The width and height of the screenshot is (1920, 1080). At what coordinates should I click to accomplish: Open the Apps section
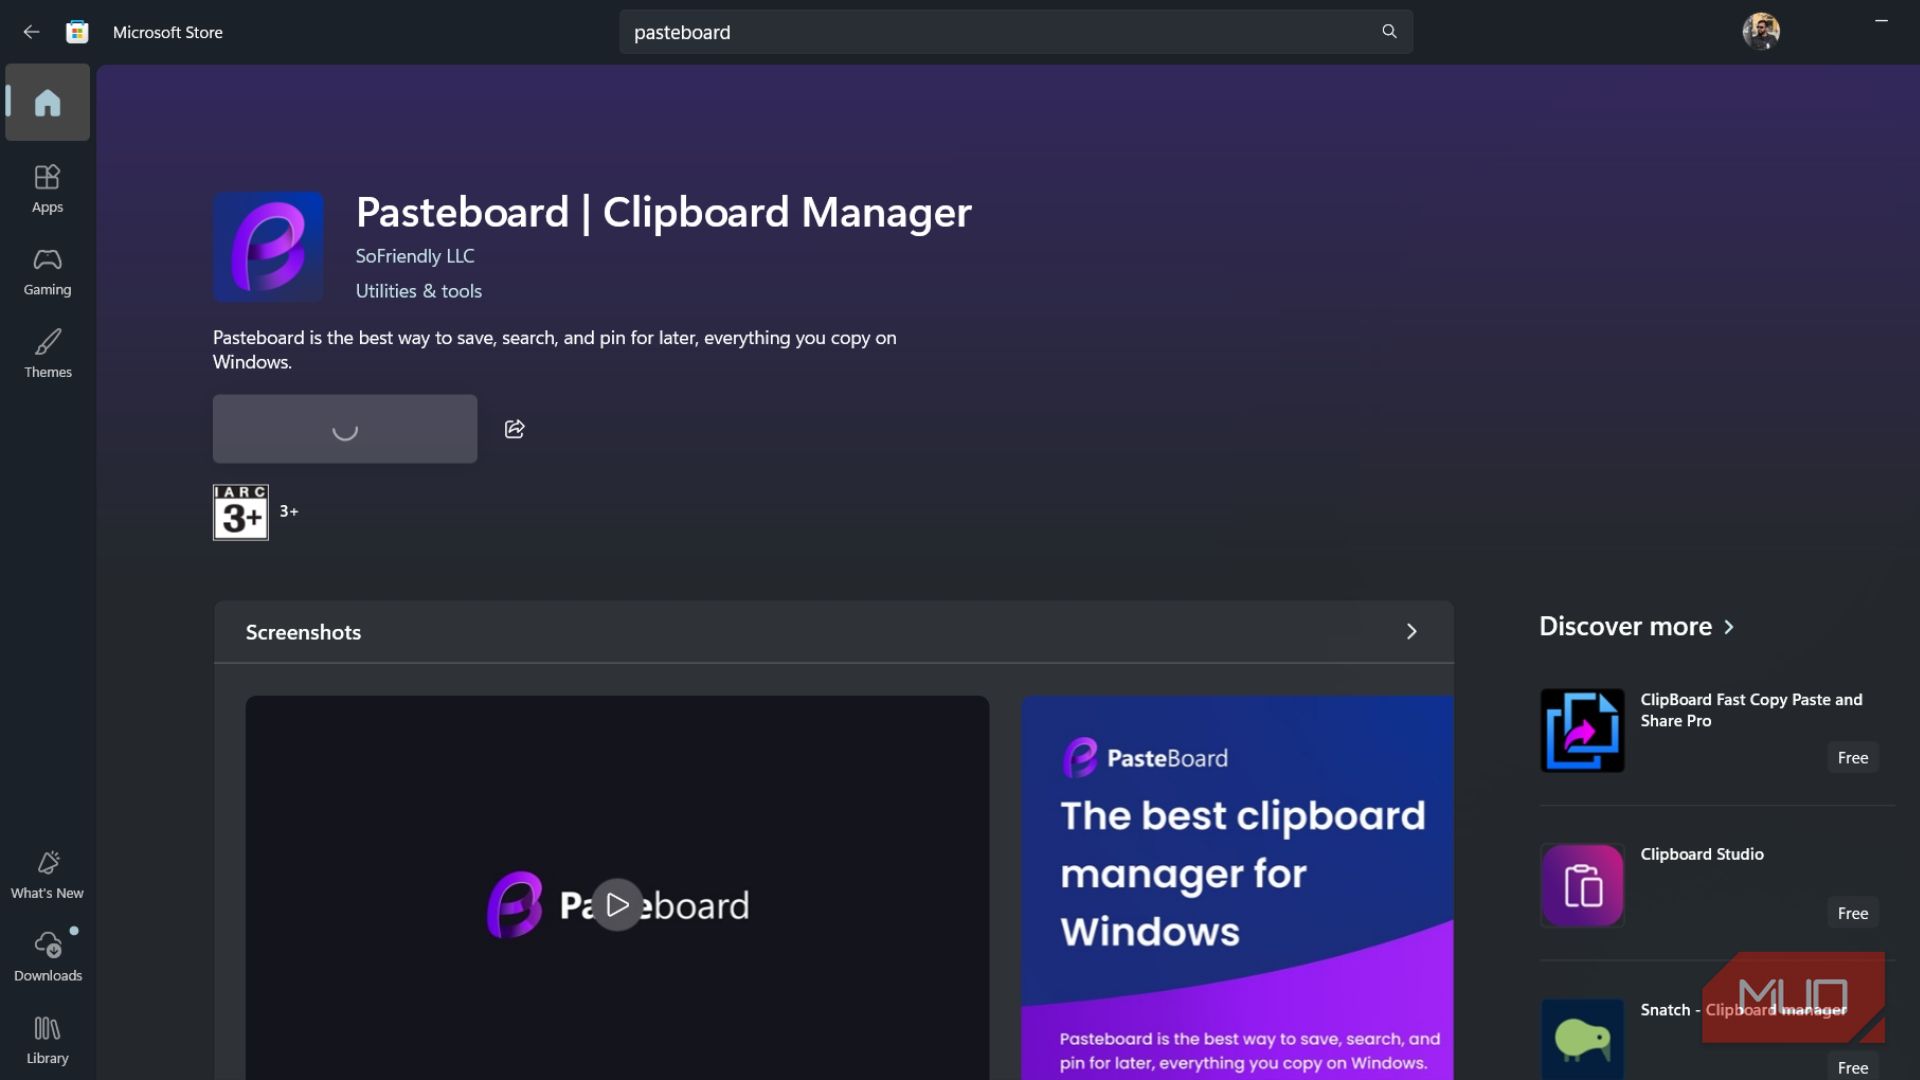click(x=47, y=189)
